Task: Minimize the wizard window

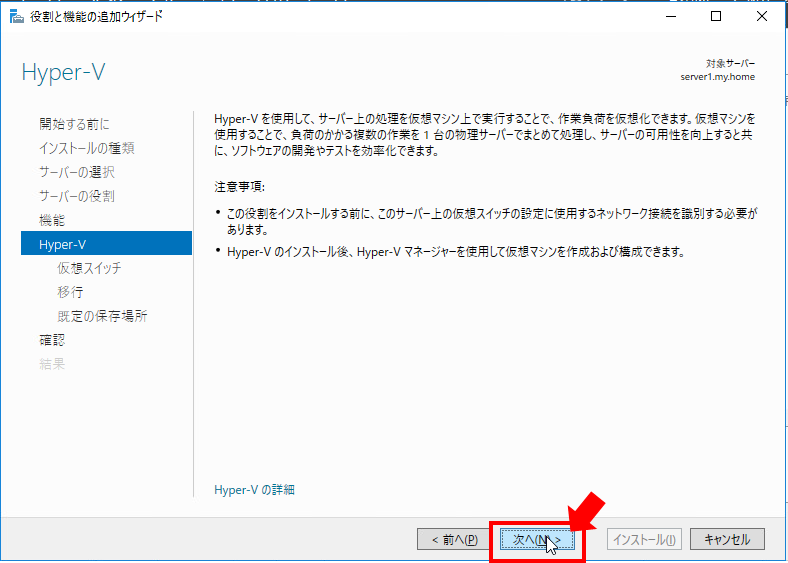Action: 671,16
